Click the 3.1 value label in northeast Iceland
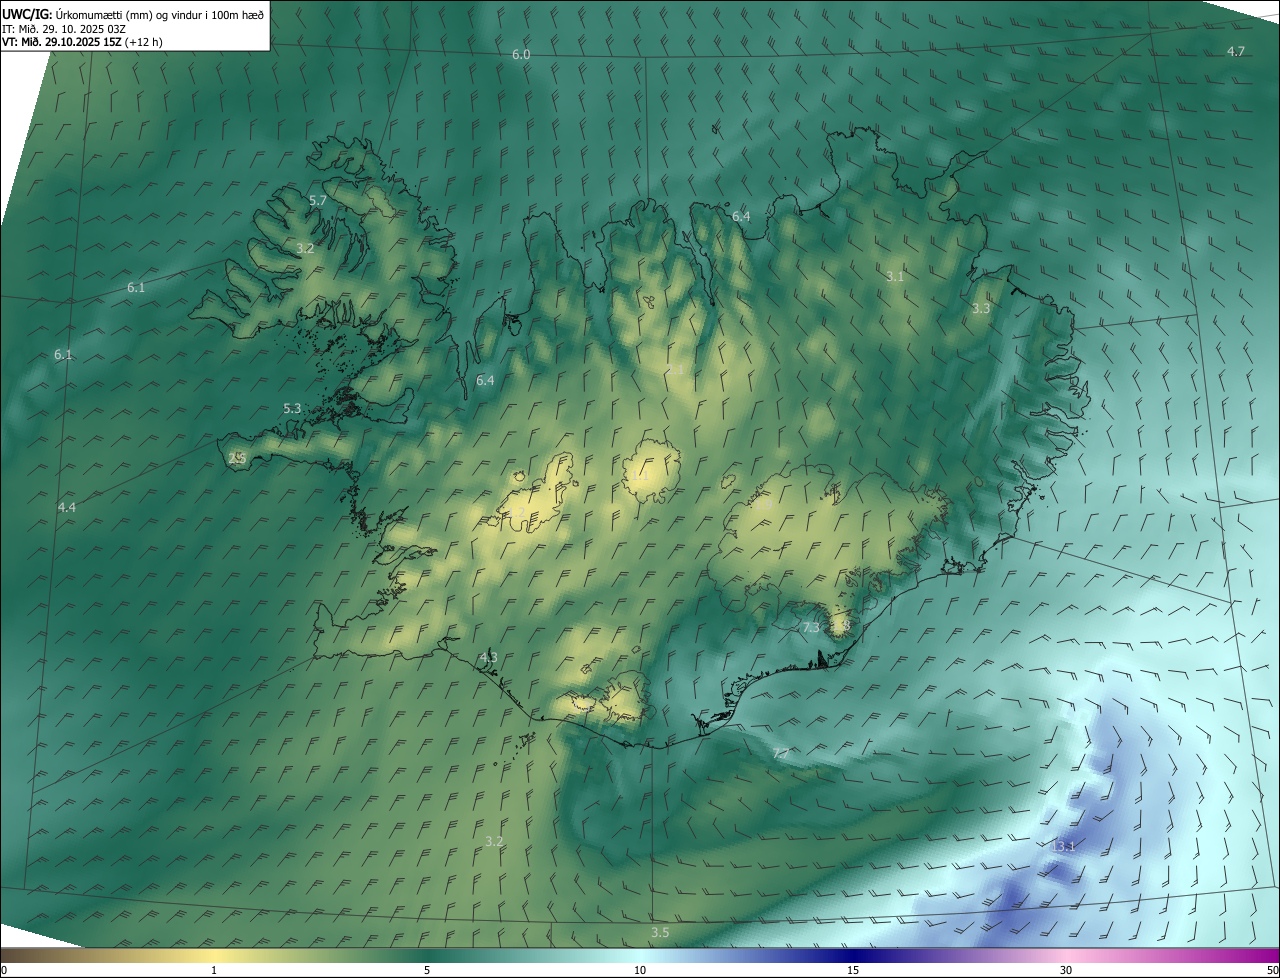1280x978 pixels. pos(895,277)
